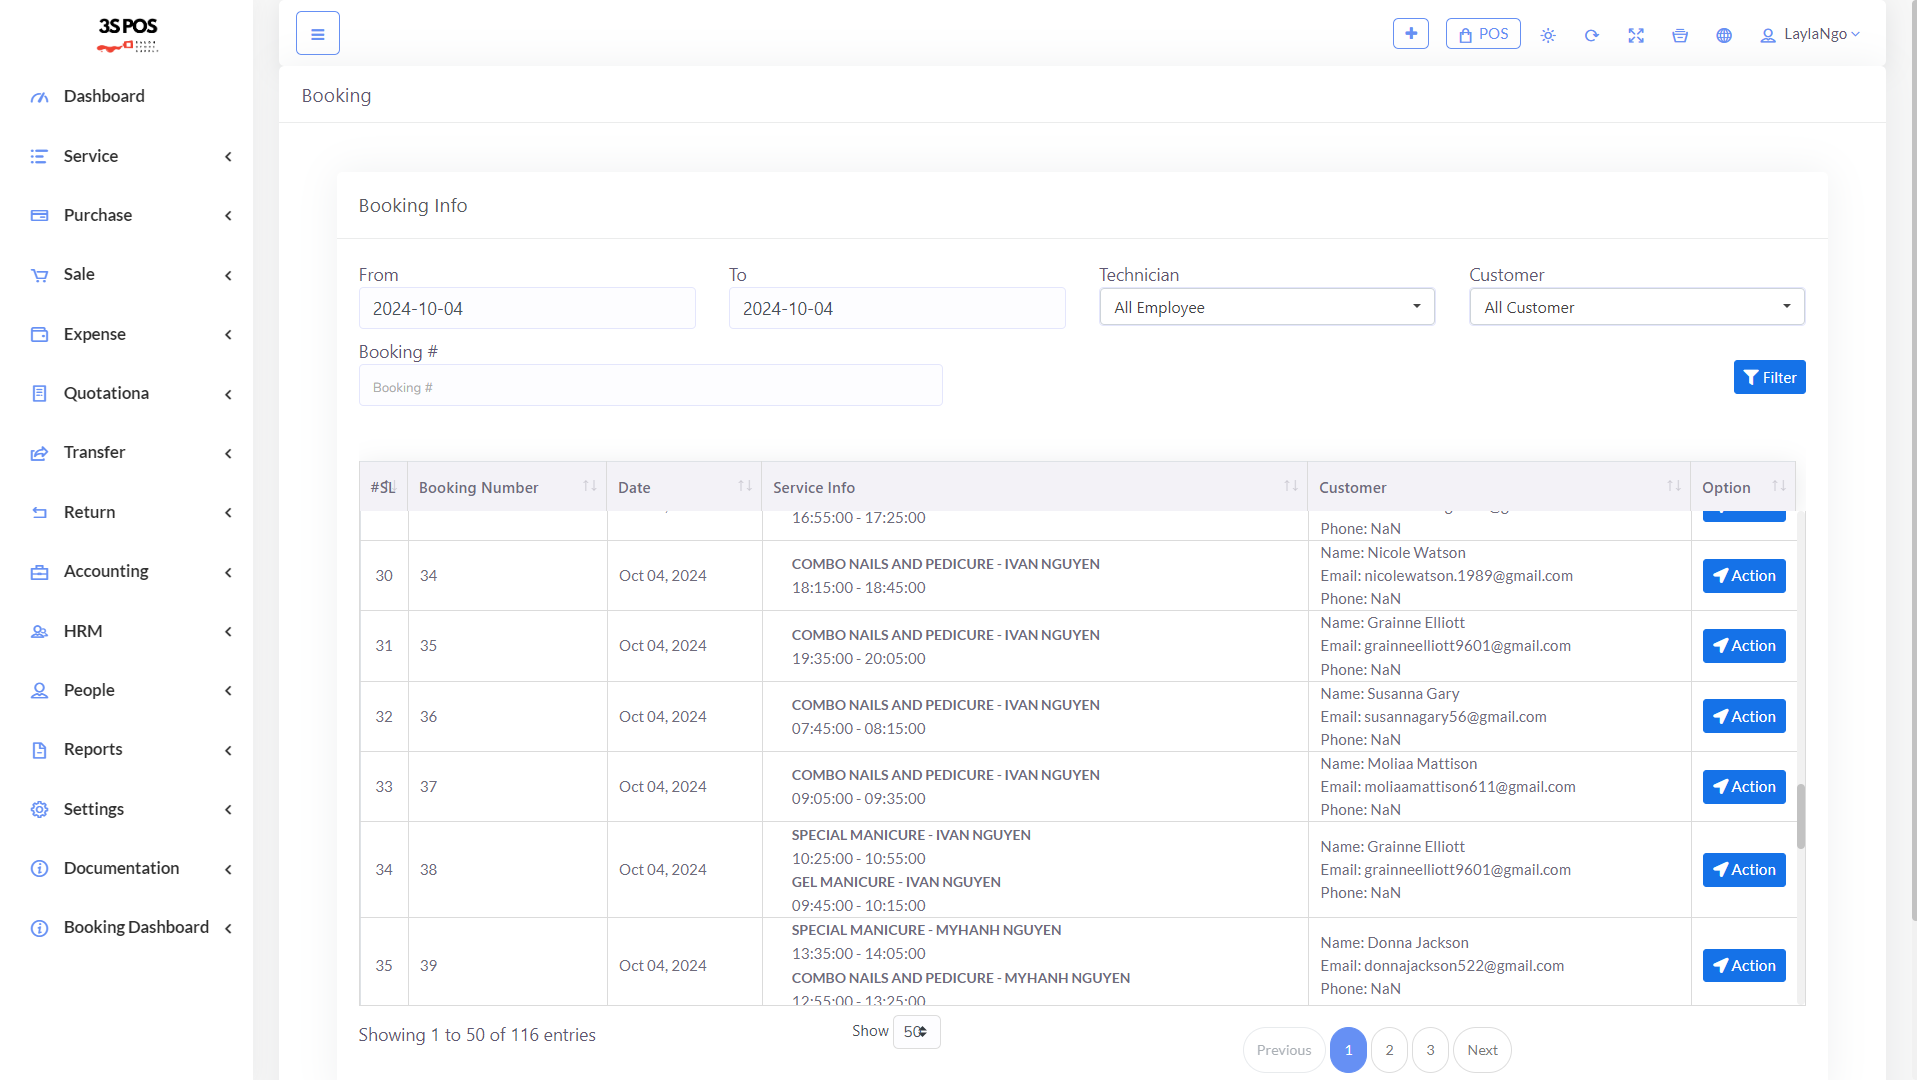Toggle light/dark theme sun icon
1917x1080 pixels.
click(1548, 35)
